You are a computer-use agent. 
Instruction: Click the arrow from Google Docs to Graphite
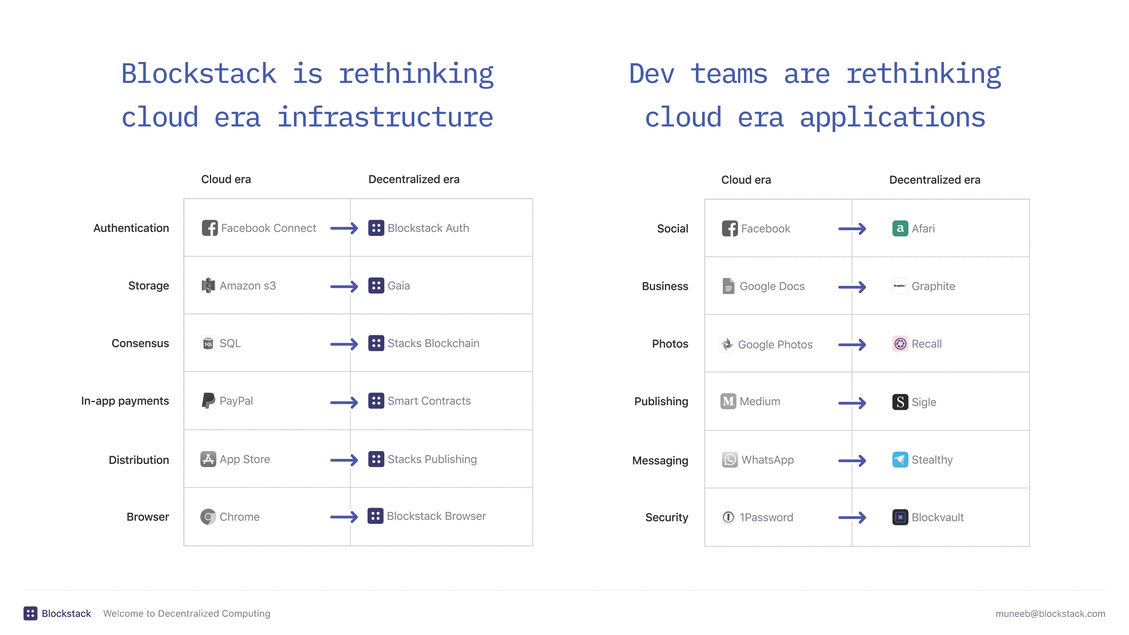pyautogui.click(x=852, y=287)
